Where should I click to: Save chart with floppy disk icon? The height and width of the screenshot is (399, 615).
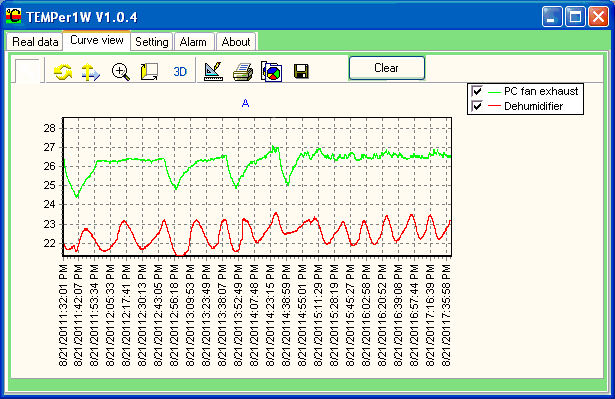(x=301, y=72)
